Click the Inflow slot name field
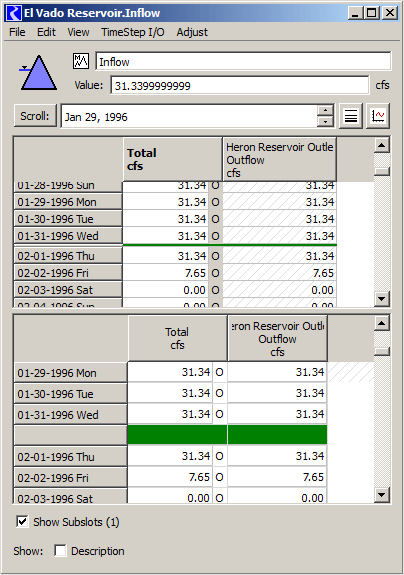Viewport: 404px width, 575px height. click(243, 61)
